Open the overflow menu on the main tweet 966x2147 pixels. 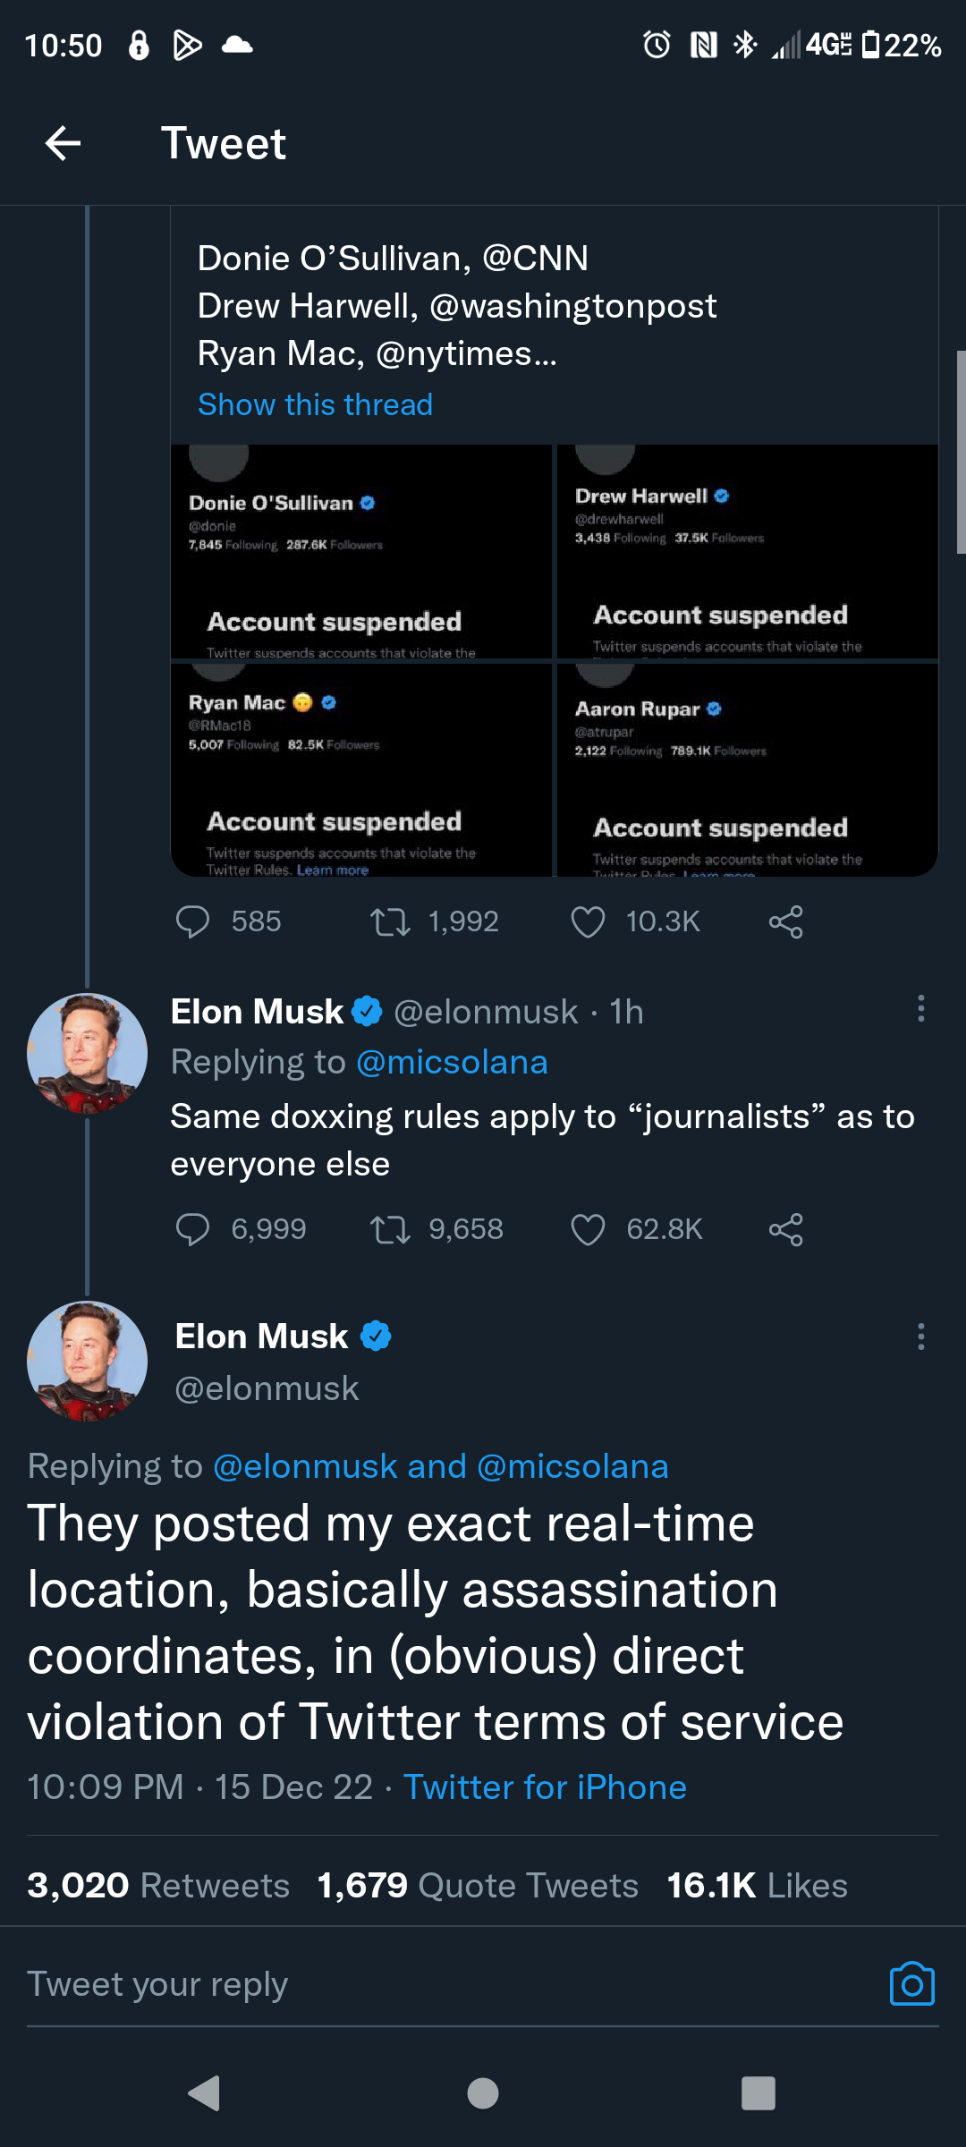(920, 1336)
